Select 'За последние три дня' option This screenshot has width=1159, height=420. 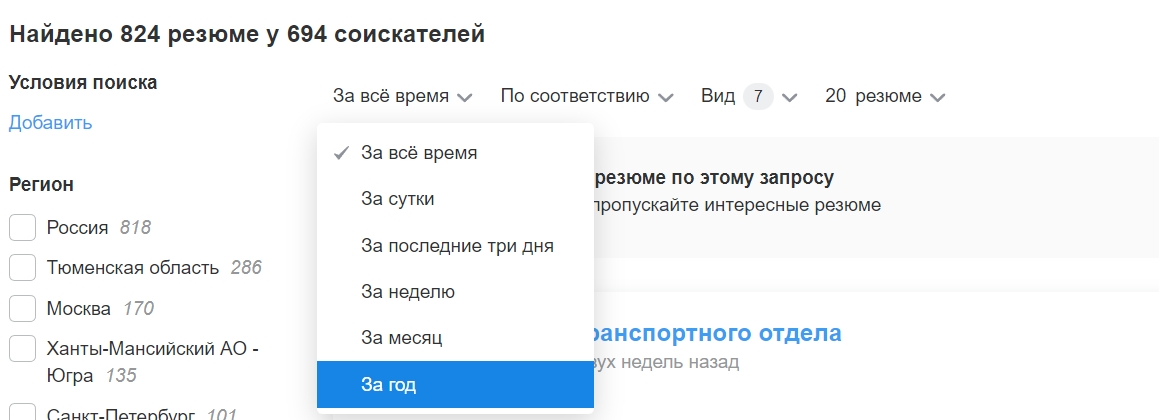(455, 245)
